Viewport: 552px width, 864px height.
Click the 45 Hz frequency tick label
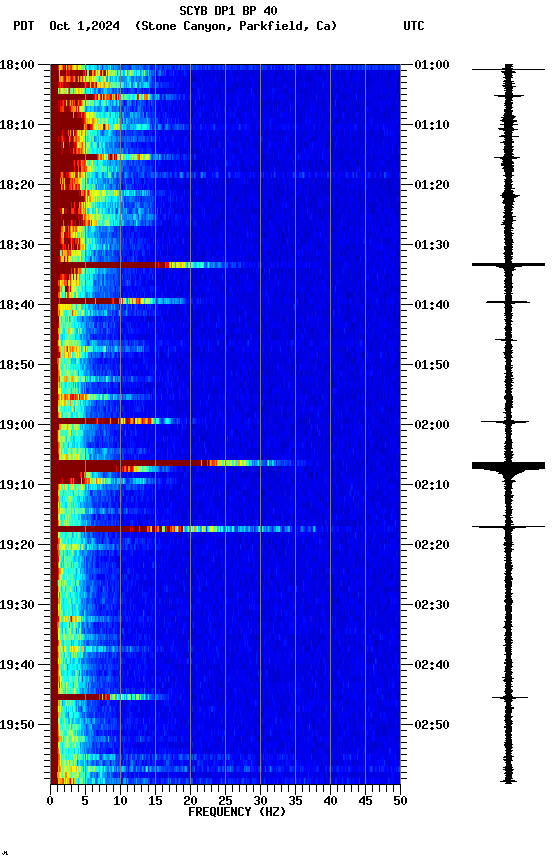365,801
